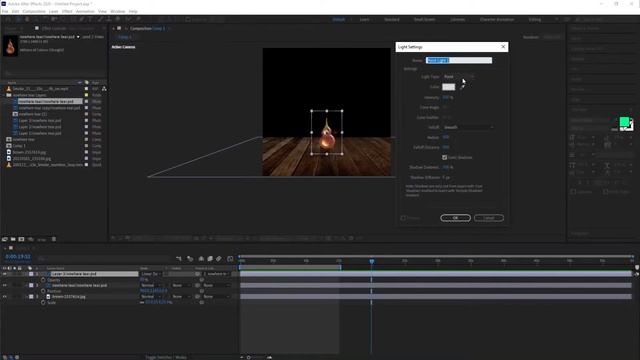Viewport: 640px width, 360px height.
Task: Open layer 2 Normal blending mode dropdown
Action: [x=151, y=285]
